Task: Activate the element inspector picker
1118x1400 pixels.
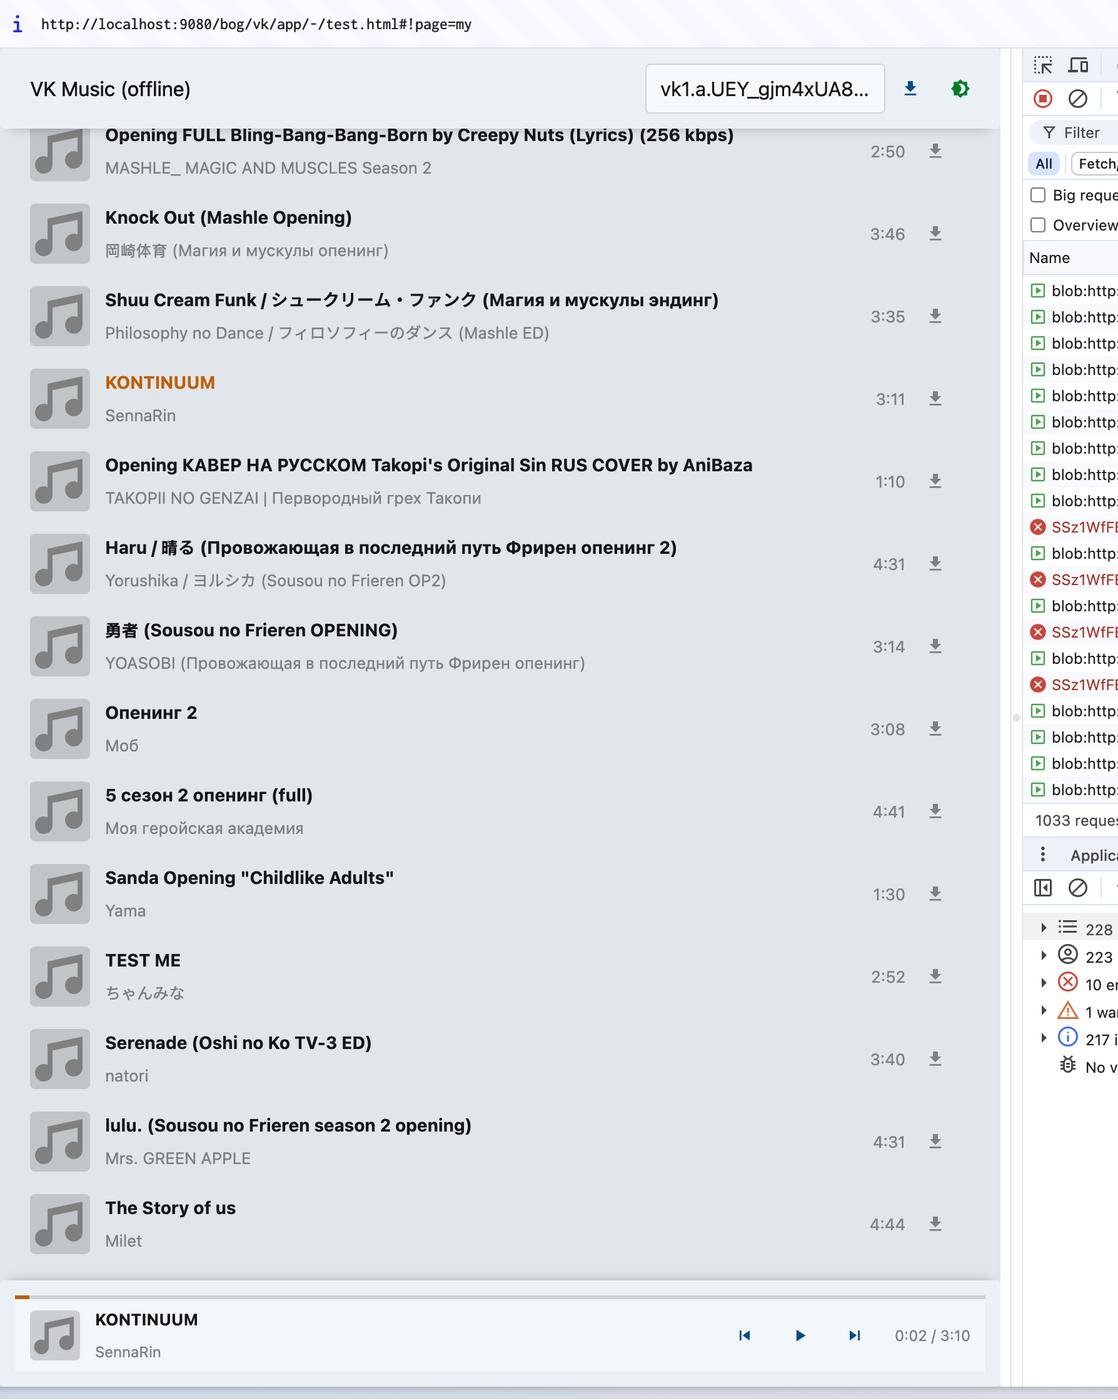Action: point(1043,65)
